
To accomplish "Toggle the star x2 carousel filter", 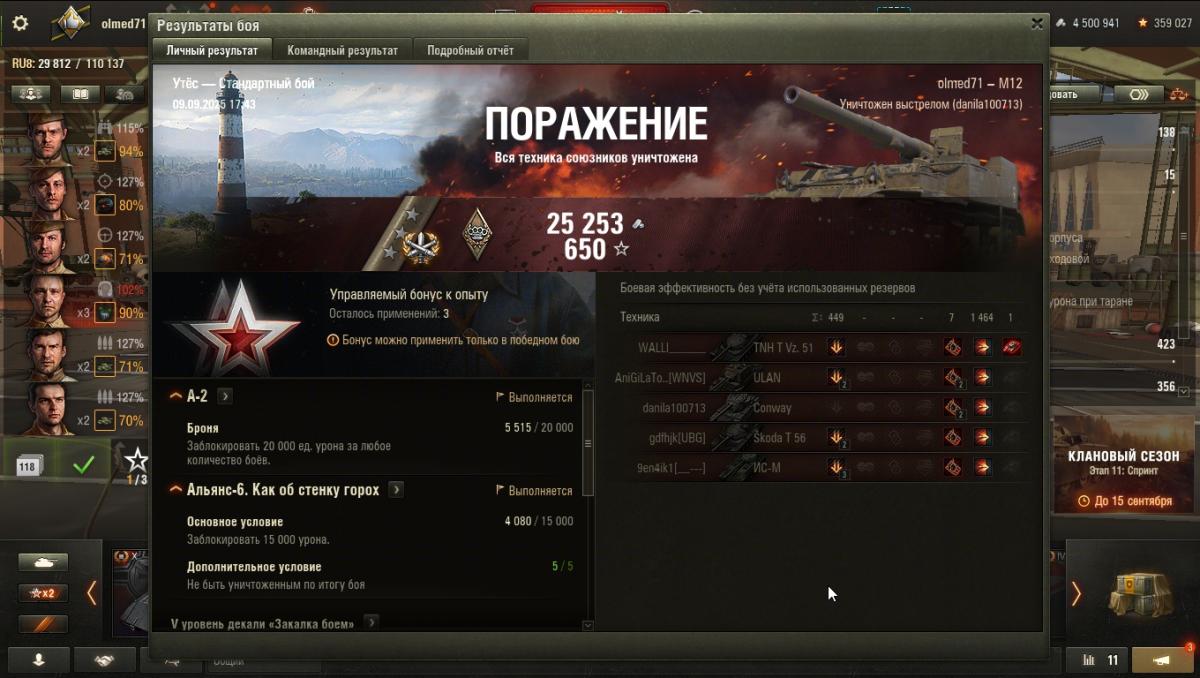I will [43, 593].
